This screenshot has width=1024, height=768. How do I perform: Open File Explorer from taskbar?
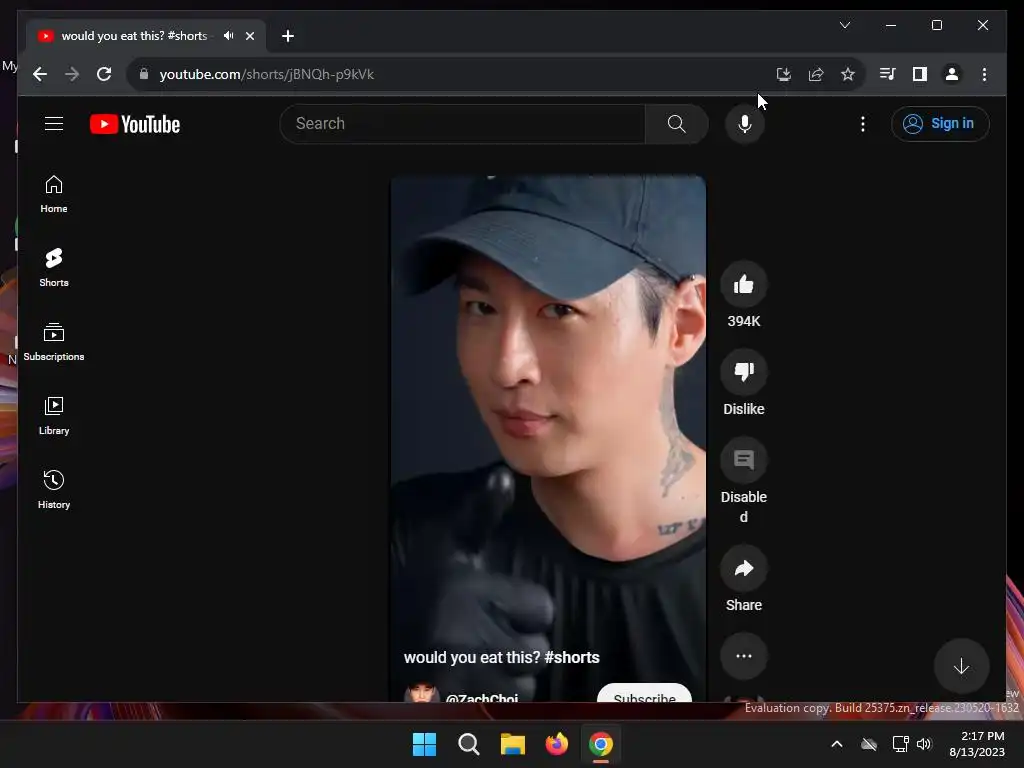tap(513, 744)
